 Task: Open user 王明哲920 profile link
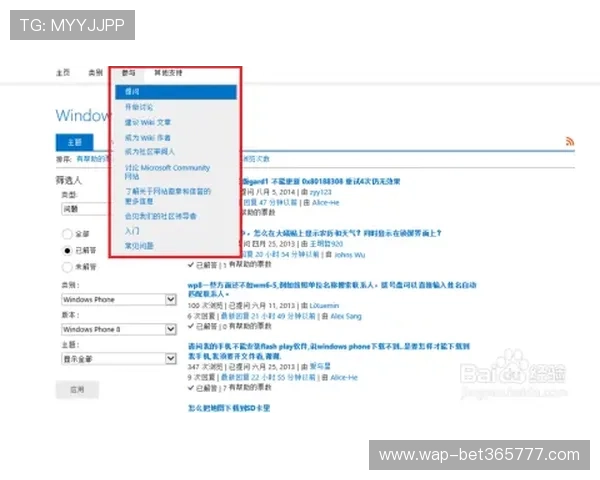click(326, 244)
